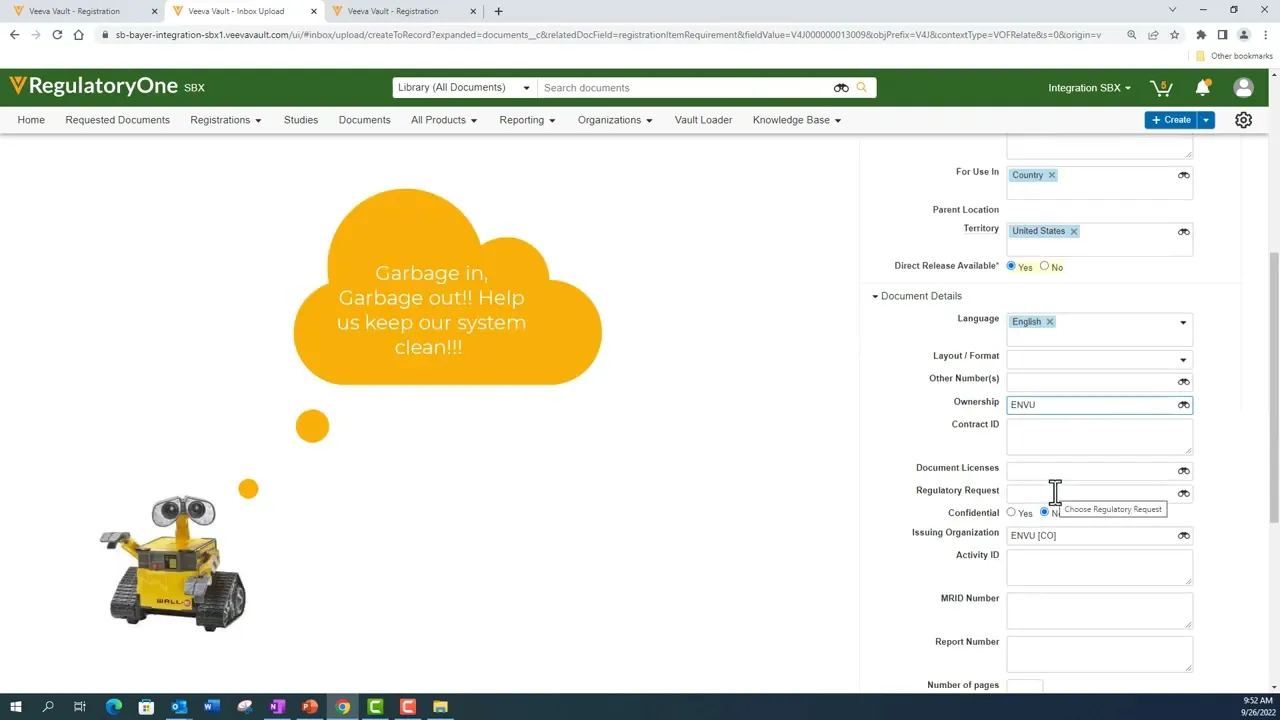
Task: Open the Document Licenses binoculars lookup
Action: click(1183, 471)
